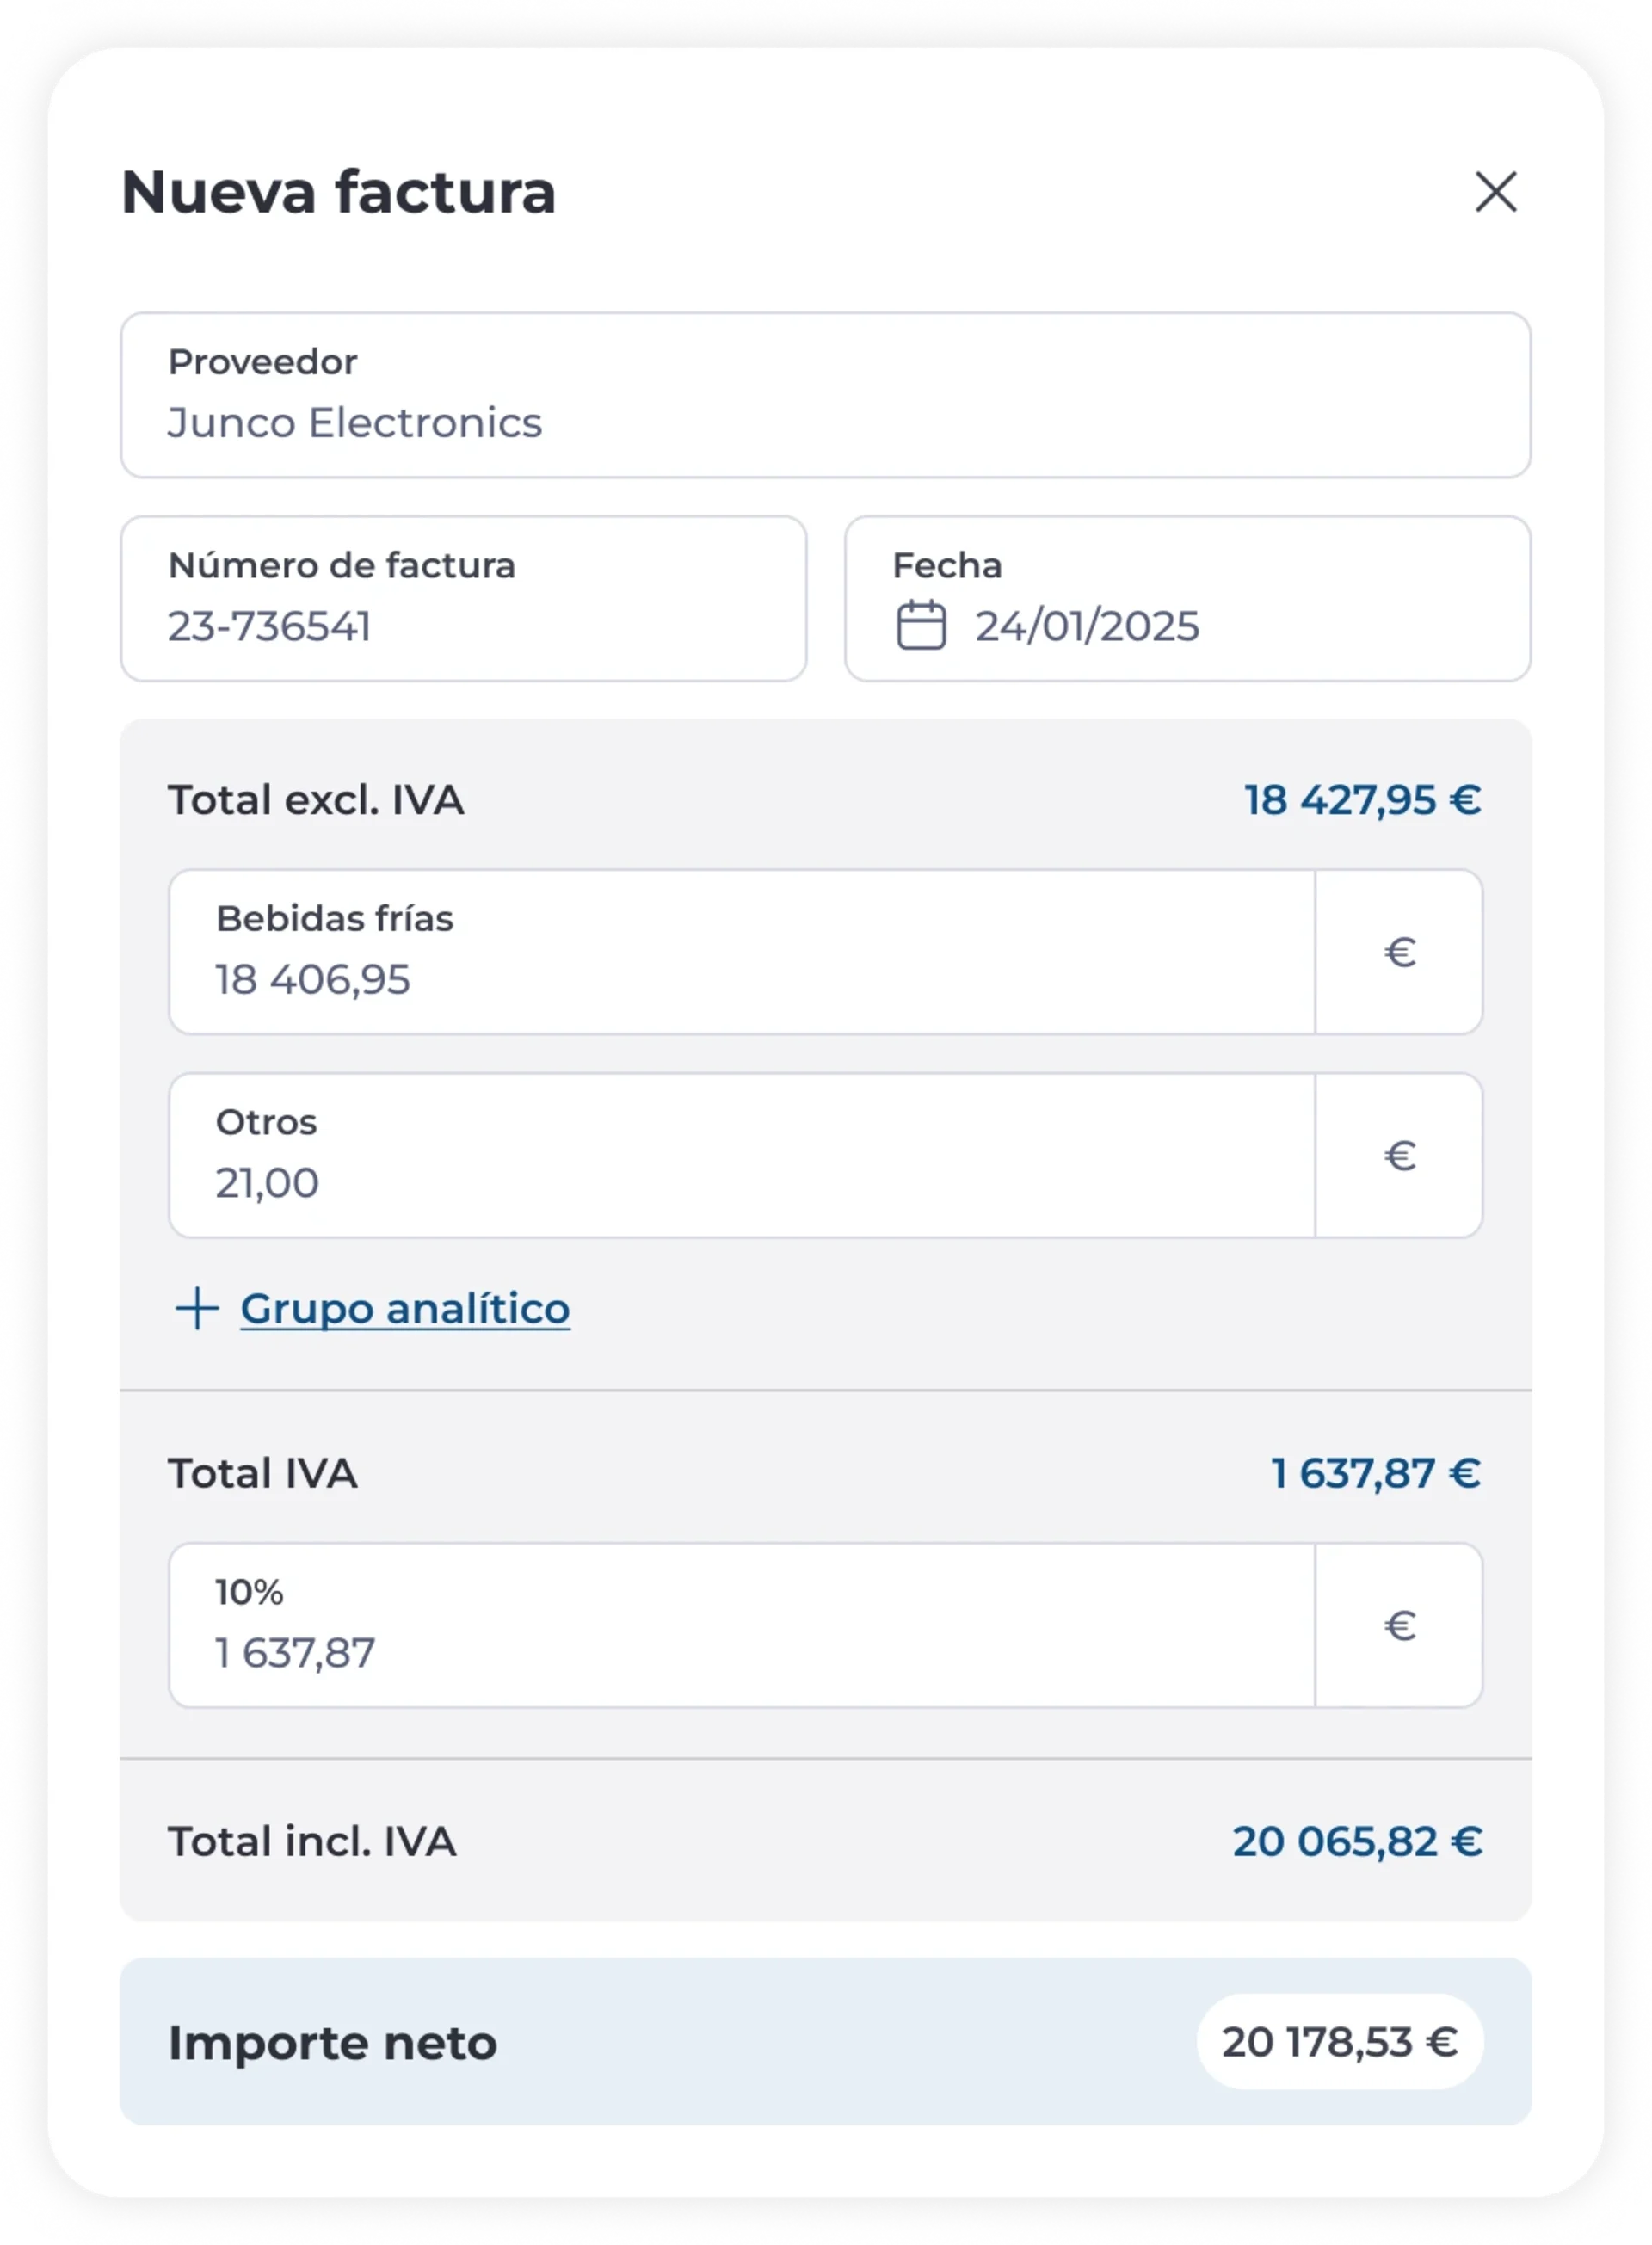Click the euro symbol in 10% IVA row

click(x=1399, y=1625)
